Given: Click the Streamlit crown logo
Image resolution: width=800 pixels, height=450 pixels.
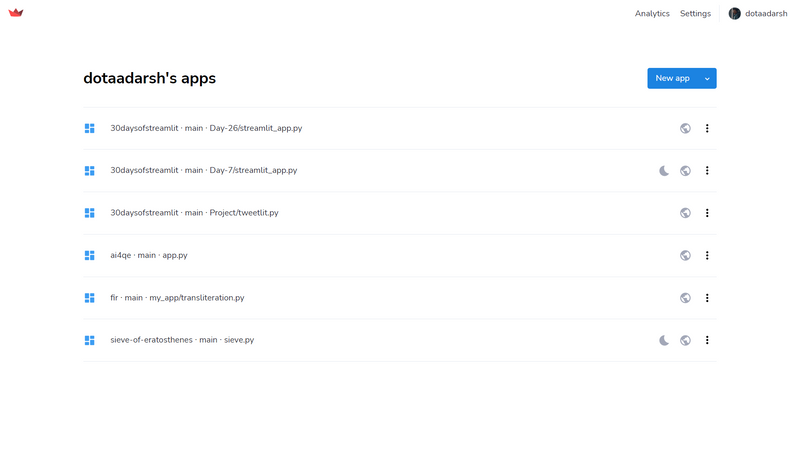Looking at the screenshot, I should click(16, 13).
